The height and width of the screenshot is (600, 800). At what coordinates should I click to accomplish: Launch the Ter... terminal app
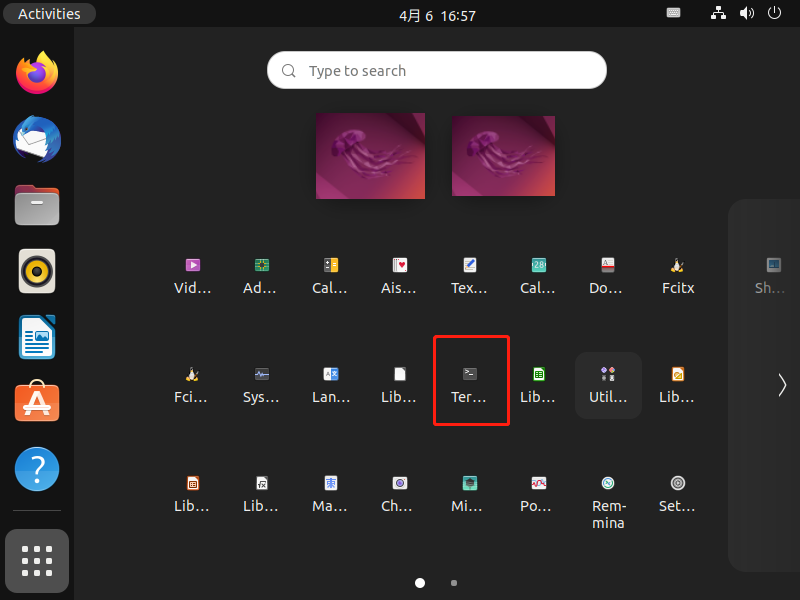(469, 374)
